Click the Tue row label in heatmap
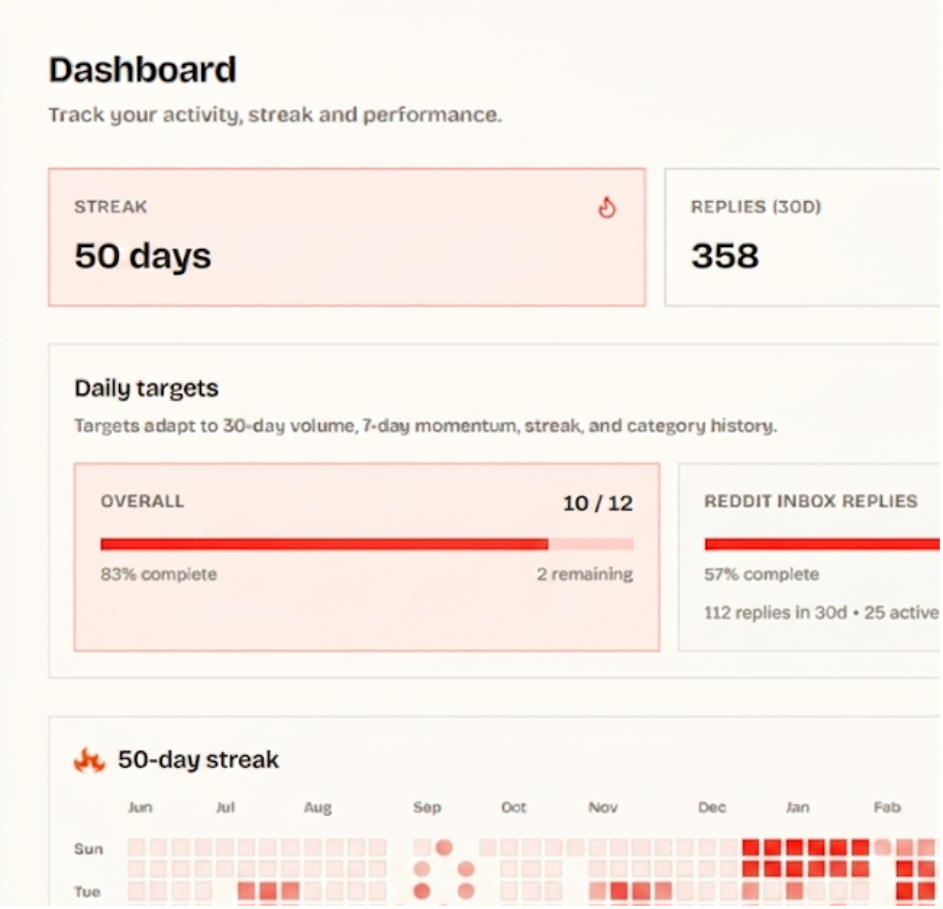This screenshot has height=909, width=943. 87,892
